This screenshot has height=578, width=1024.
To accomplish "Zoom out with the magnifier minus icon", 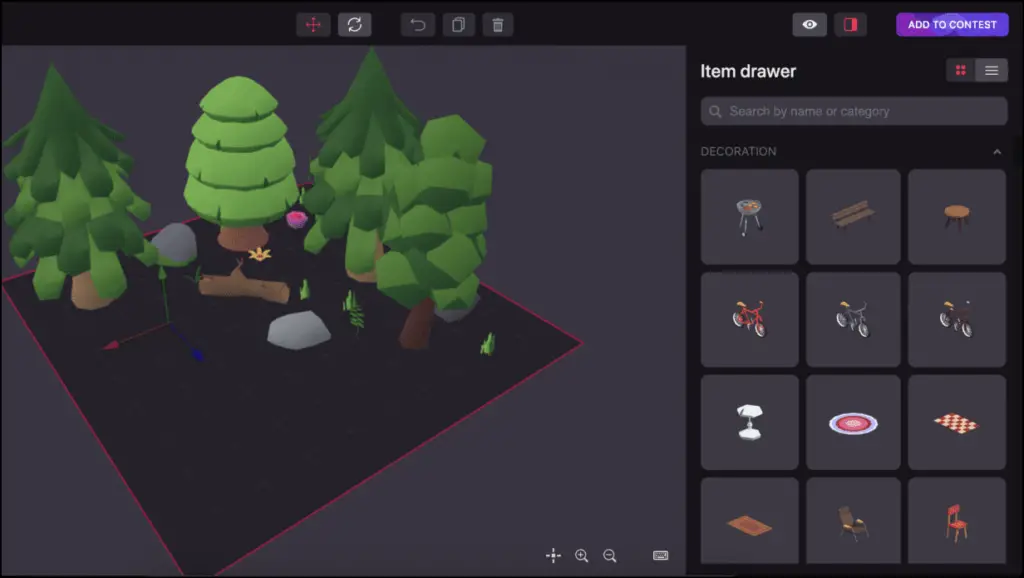I will [609, 555].
